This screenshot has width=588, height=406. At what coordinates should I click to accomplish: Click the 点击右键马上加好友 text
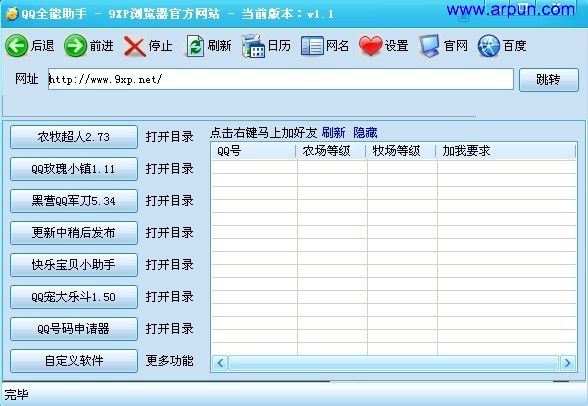263,132
